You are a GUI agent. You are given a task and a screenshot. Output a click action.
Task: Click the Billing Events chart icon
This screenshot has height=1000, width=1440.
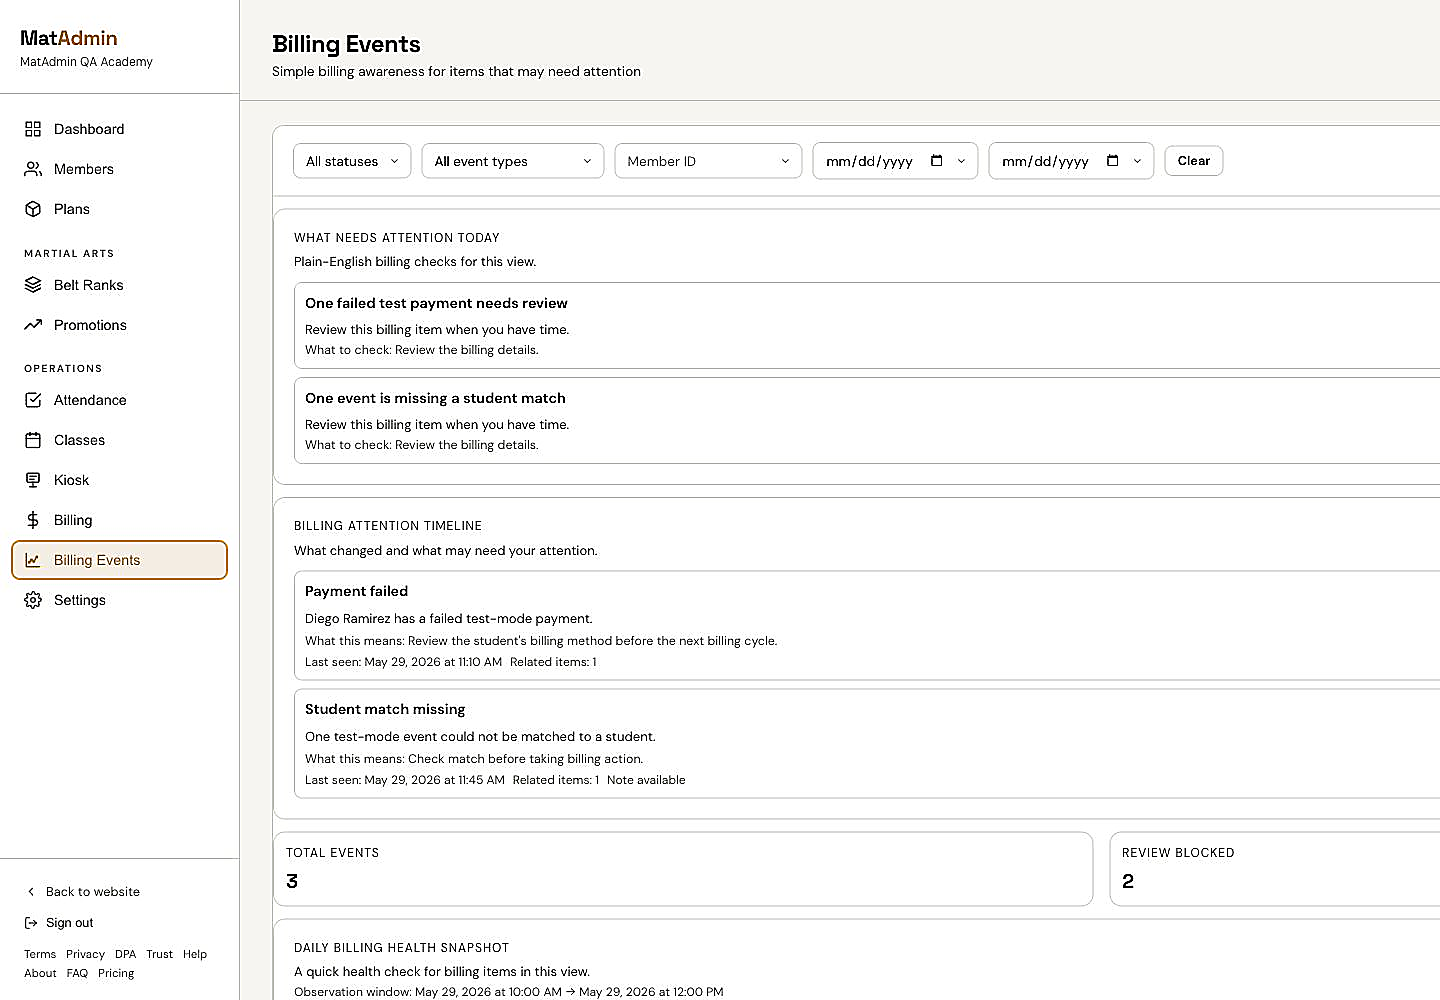click(33, 560)
